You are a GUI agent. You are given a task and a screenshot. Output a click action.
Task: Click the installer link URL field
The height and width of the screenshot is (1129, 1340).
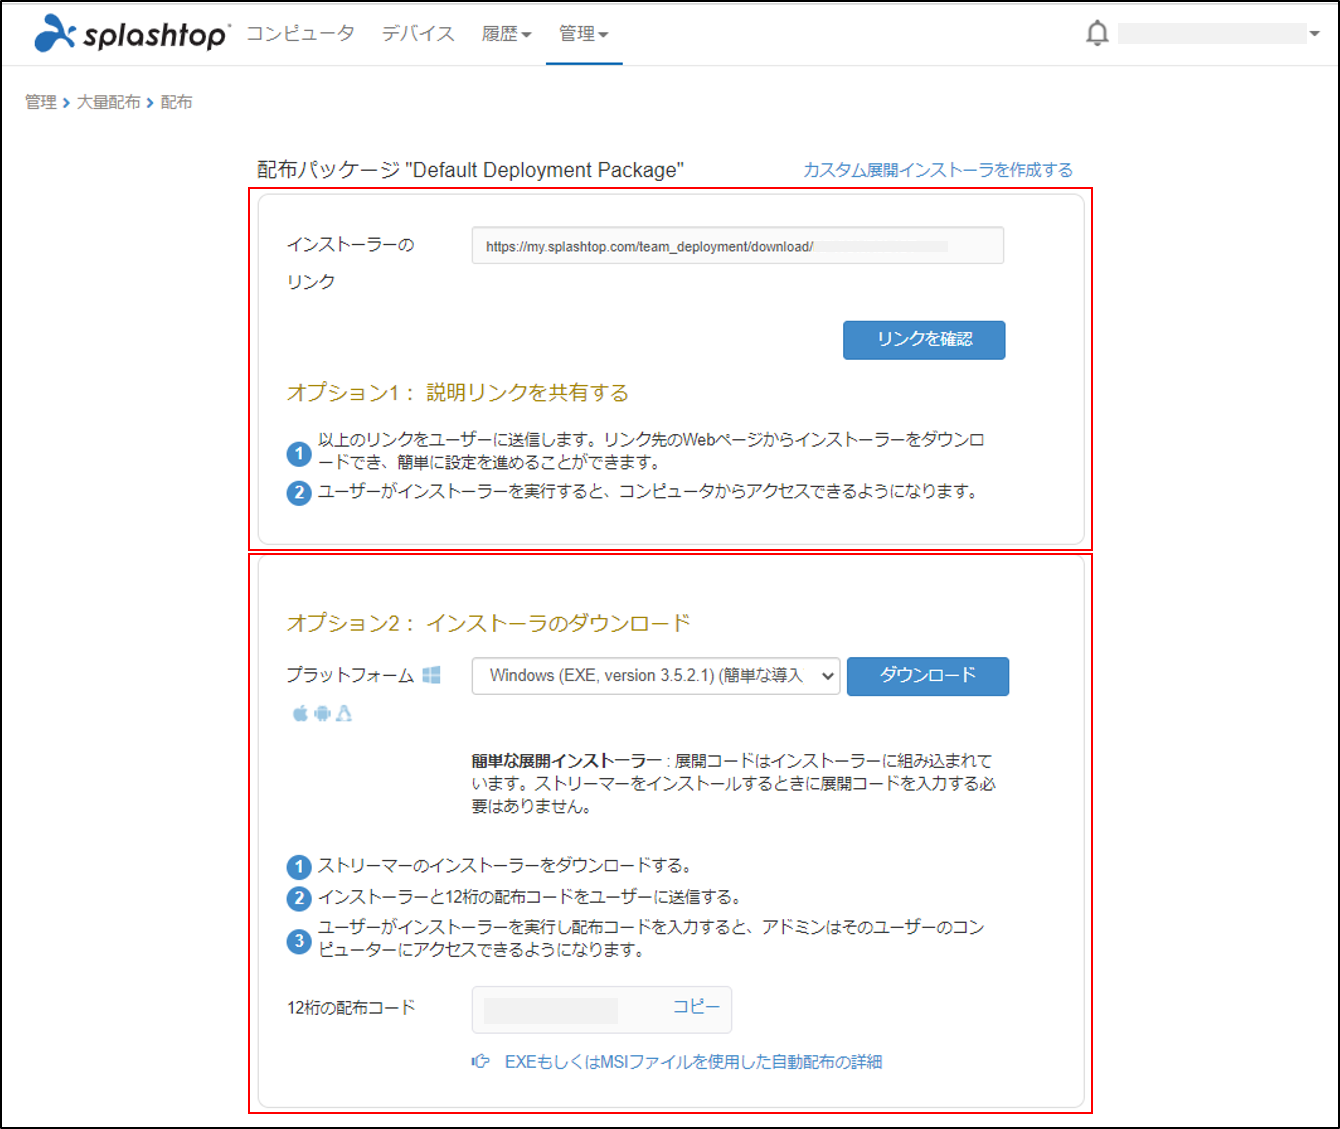click(737, 245)
